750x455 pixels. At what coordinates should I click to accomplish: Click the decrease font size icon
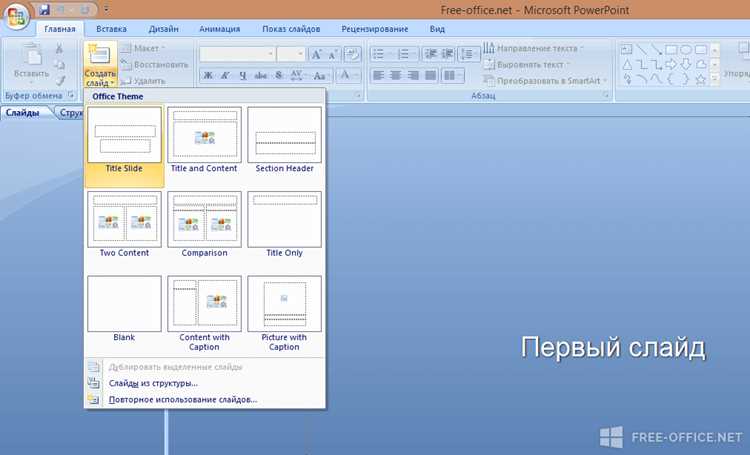[333, 55]
